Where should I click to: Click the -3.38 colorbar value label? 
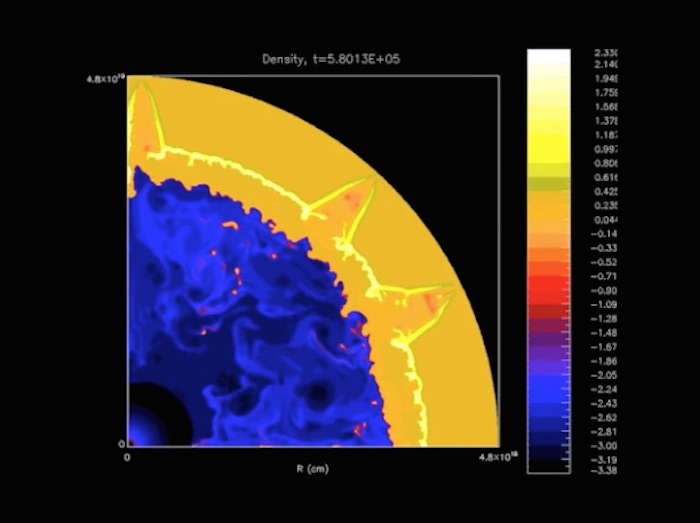[x=605, y=468]
